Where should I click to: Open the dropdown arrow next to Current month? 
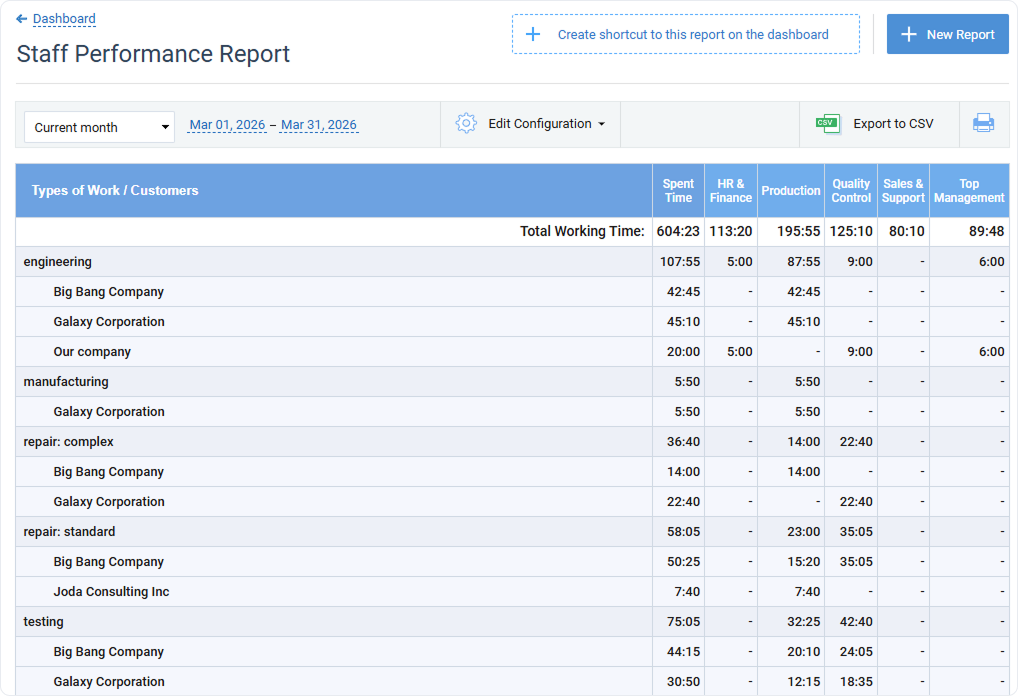coord(166,127)
